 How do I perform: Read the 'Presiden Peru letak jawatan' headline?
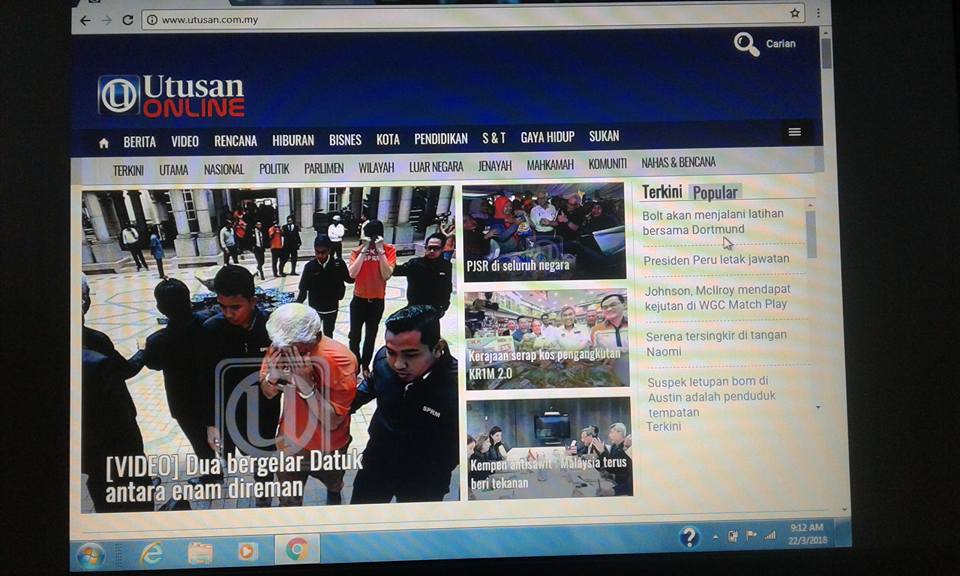pyautogui.click(x=716, y=260)
